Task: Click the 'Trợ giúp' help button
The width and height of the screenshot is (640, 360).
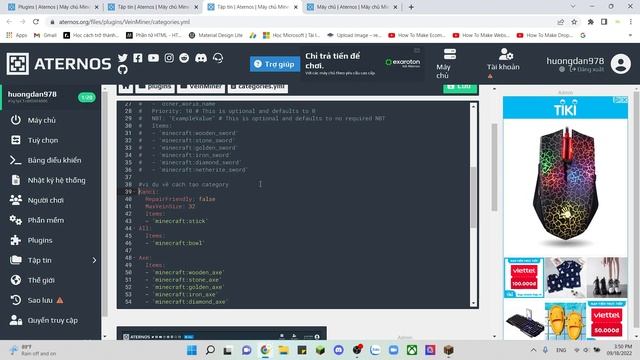Action: [275, 64]
